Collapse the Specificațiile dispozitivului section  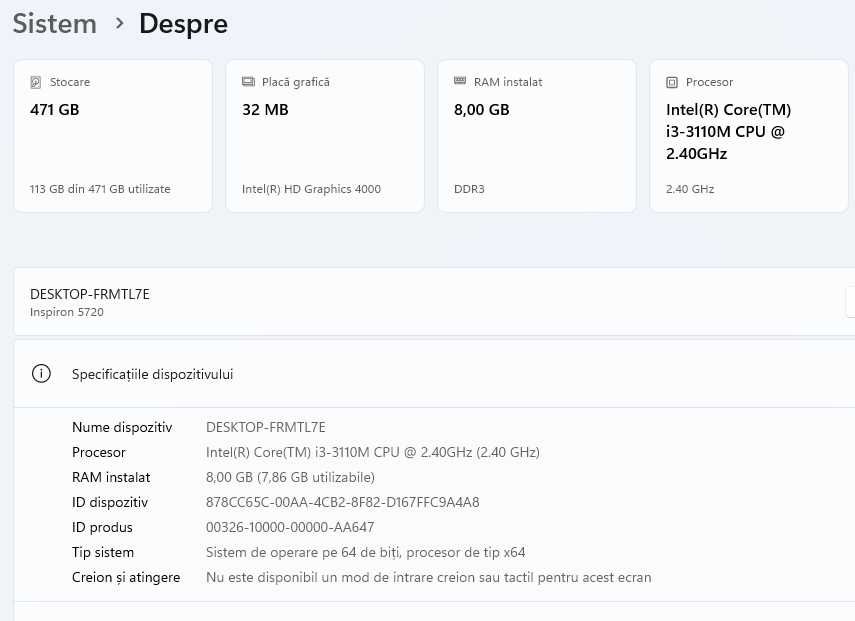click(x=435, y=374)
